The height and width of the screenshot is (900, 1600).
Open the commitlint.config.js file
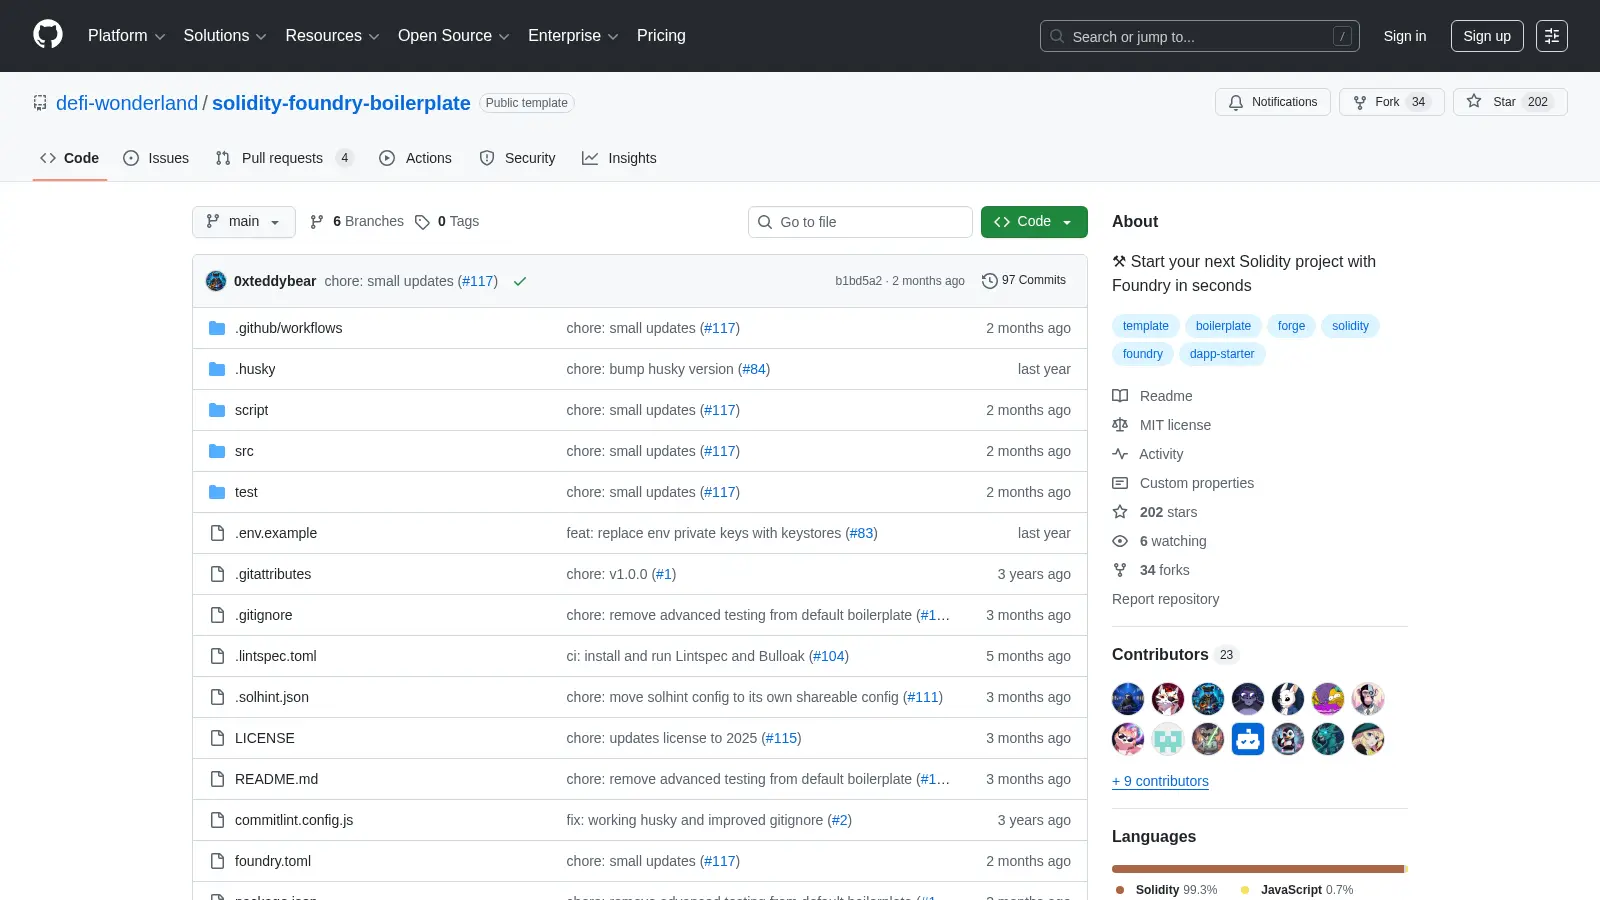(294, 820)
